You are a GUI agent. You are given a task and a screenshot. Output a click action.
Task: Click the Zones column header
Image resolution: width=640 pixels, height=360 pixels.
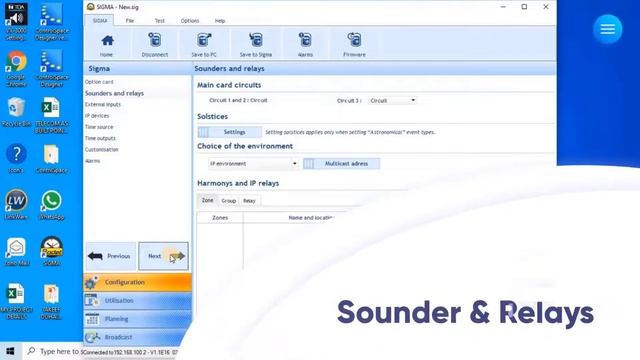[x=220, y=218]
